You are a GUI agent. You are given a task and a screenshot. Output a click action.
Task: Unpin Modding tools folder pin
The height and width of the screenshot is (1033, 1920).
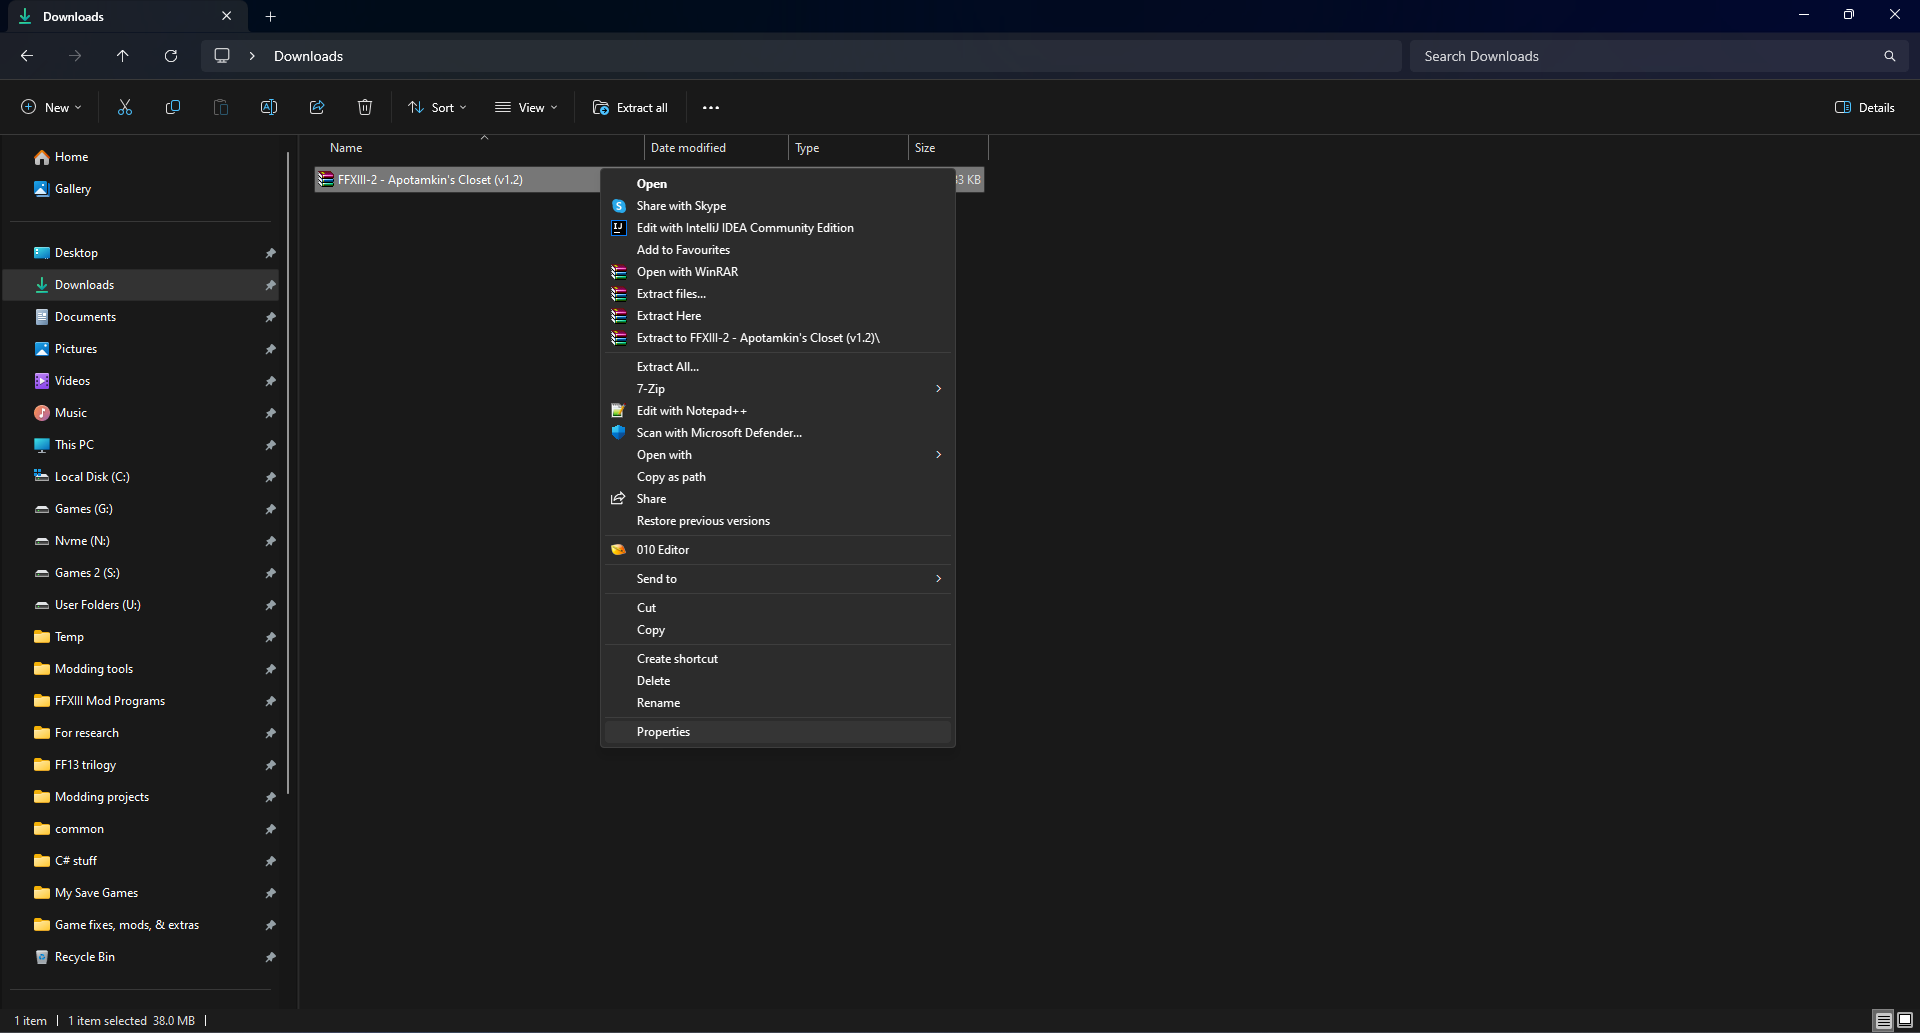[270, 669]
